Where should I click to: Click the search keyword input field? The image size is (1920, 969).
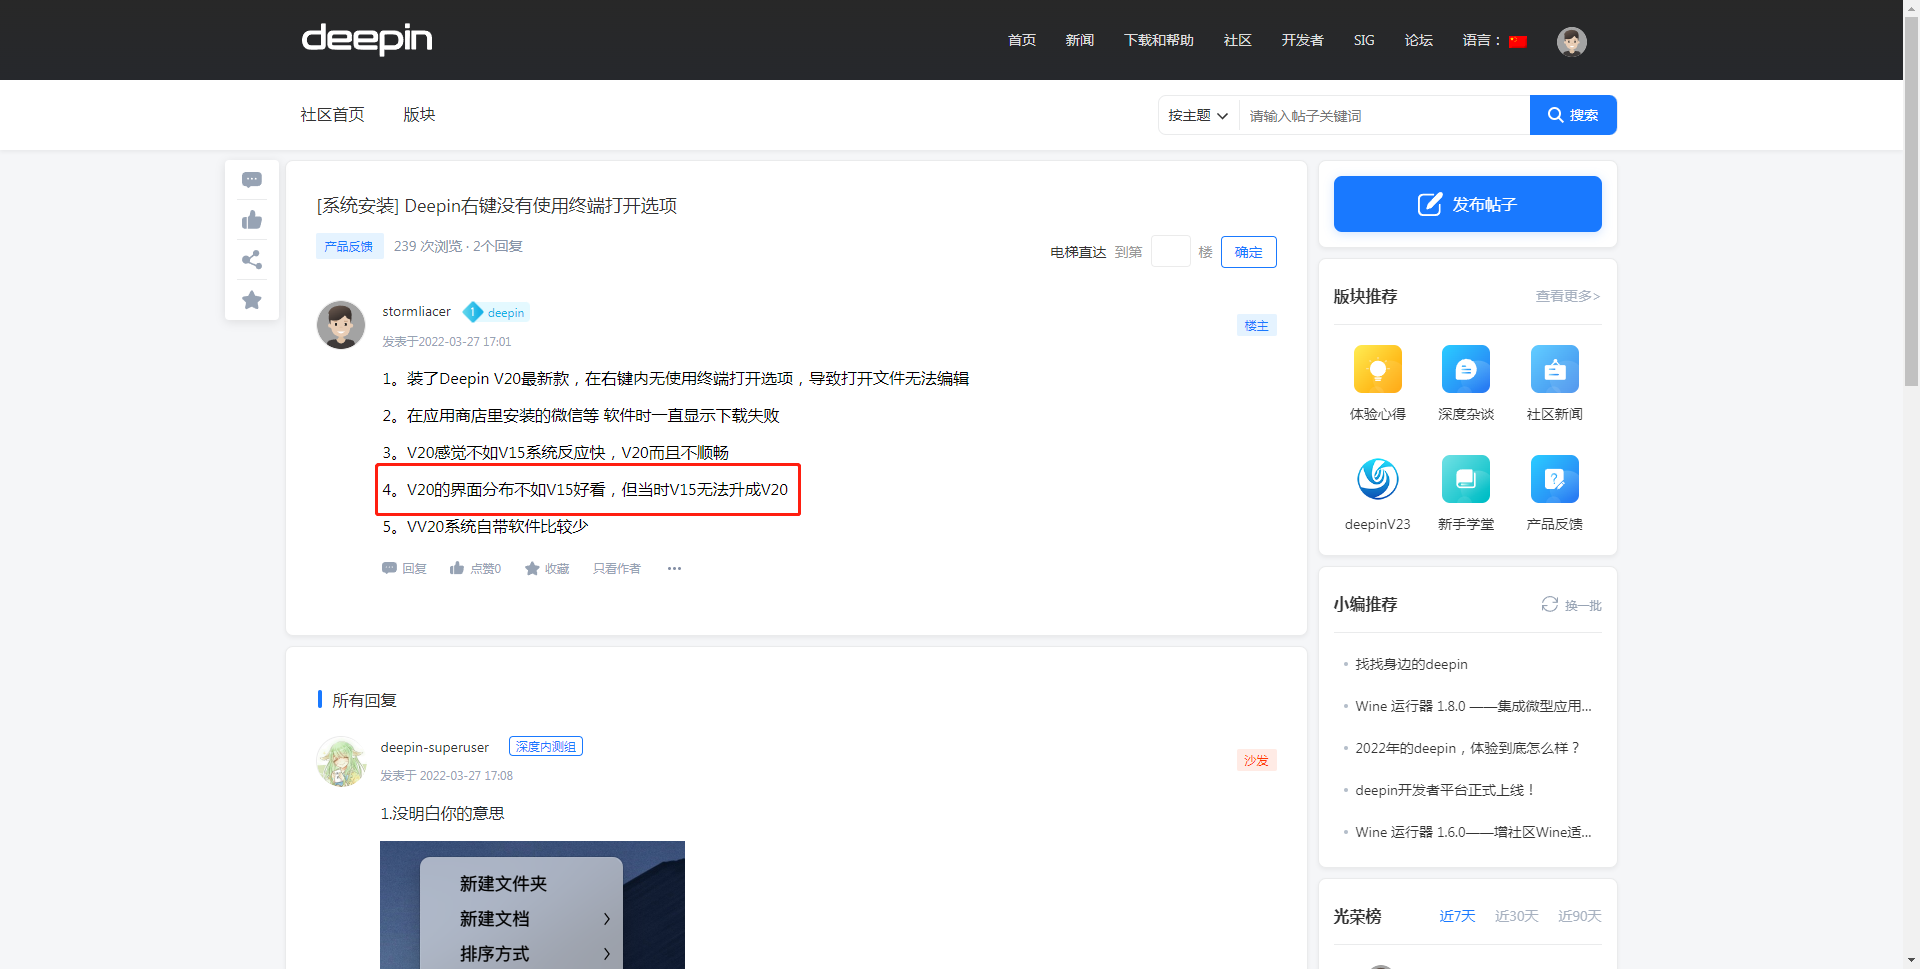coord(1385,115)
